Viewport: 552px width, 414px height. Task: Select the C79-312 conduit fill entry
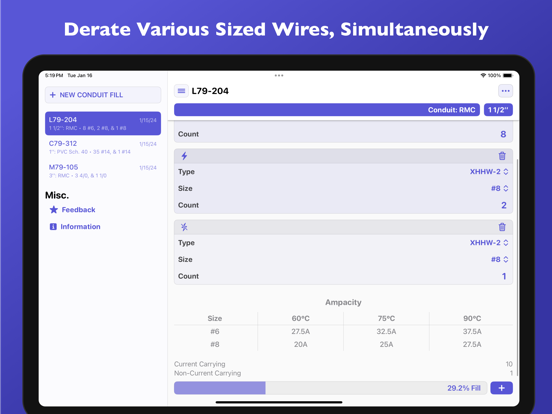coord(103,147)
